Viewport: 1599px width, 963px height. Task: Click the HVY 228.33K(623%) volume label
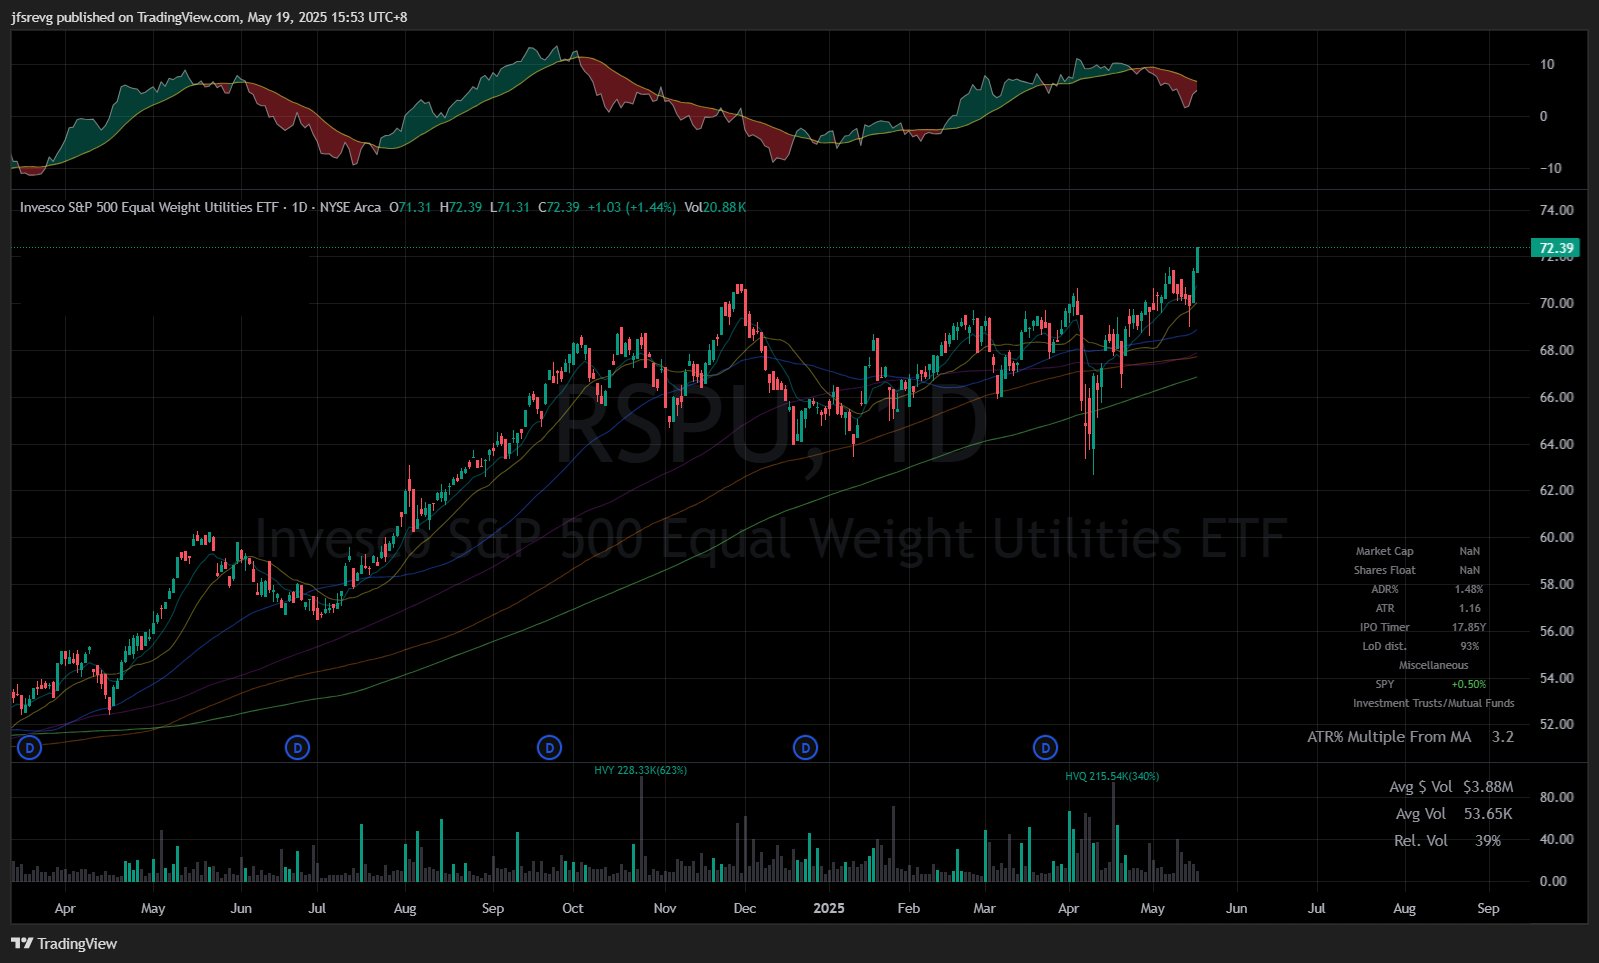point(640,770)
